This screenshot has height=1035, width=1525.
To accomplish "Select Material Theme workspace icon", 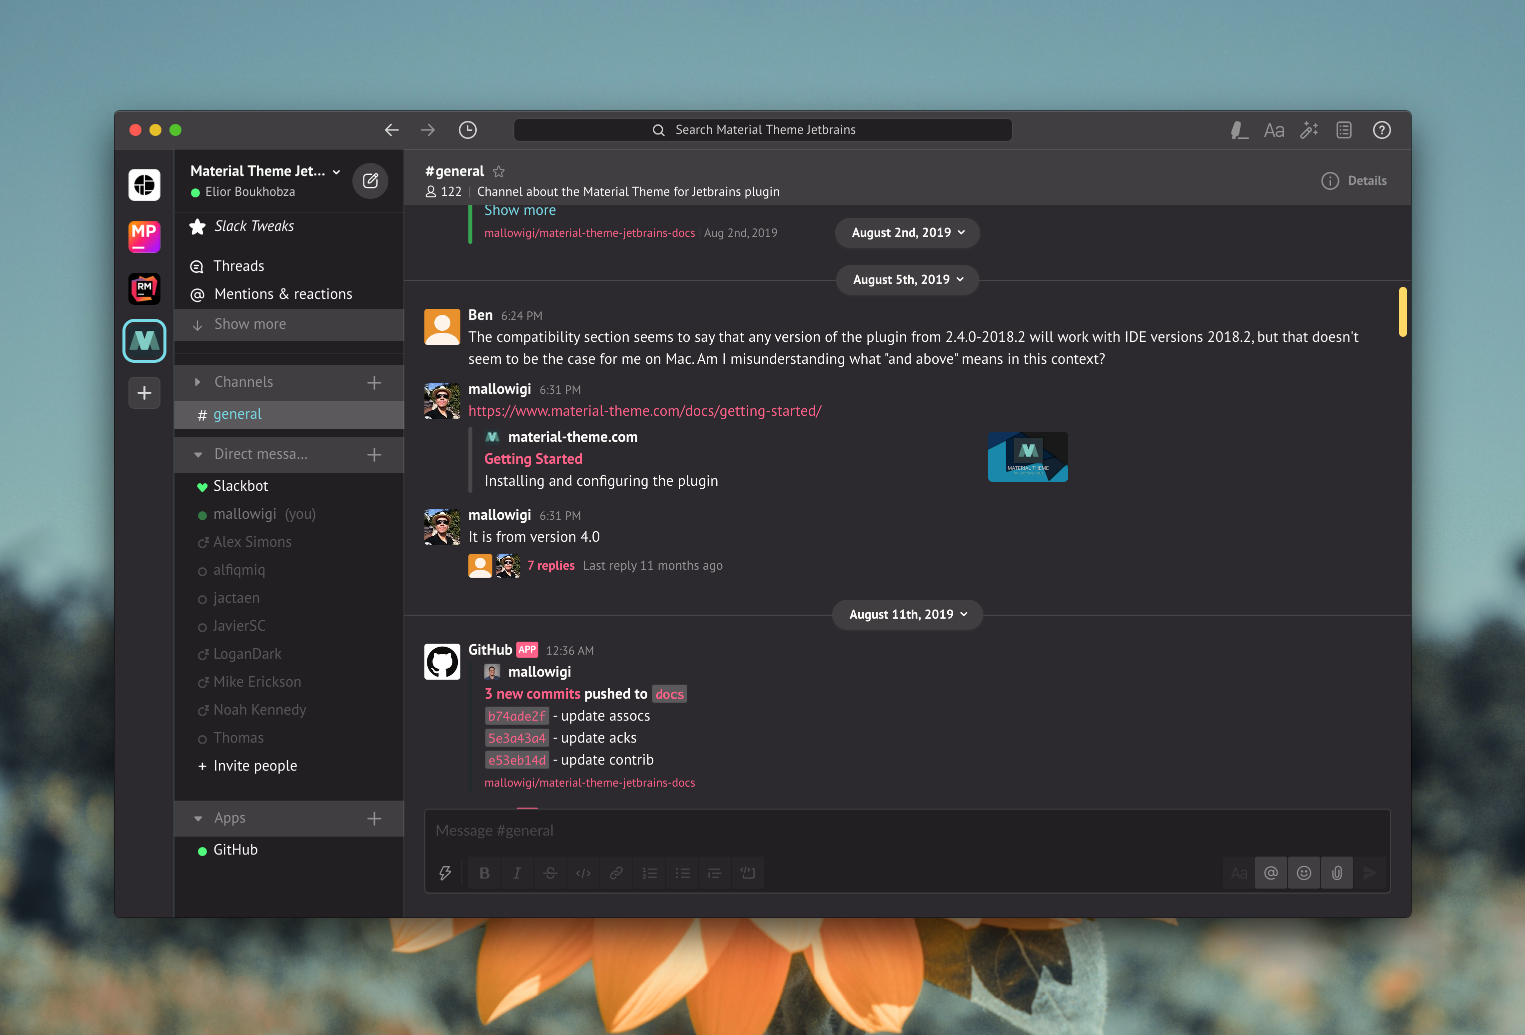I will pyautogui.click(x=144, y=341).
